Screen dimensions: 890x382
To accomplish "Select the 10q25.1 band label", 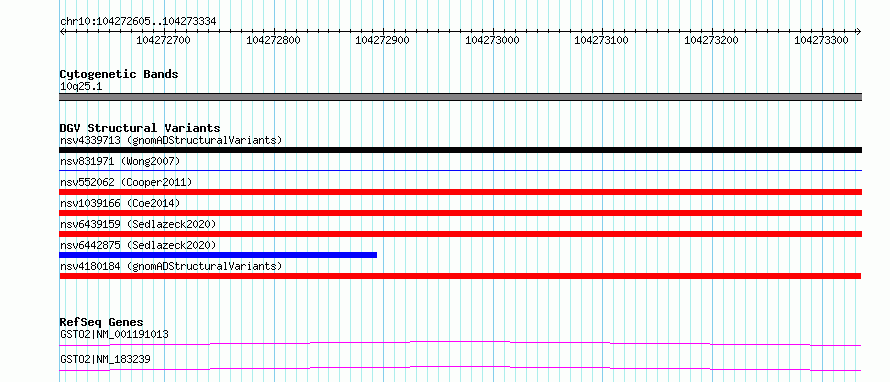I will pyautogui.click(x=81, y=87).
